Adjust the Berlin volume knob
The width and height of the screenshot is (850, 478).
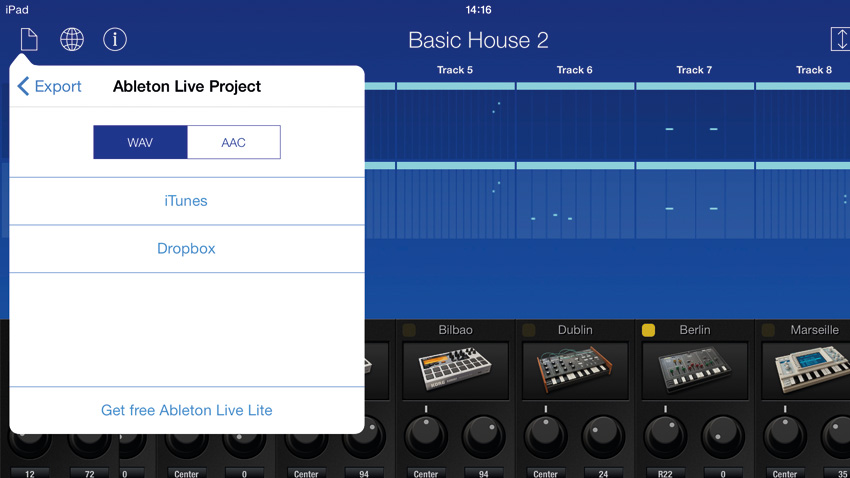point(723,435)
